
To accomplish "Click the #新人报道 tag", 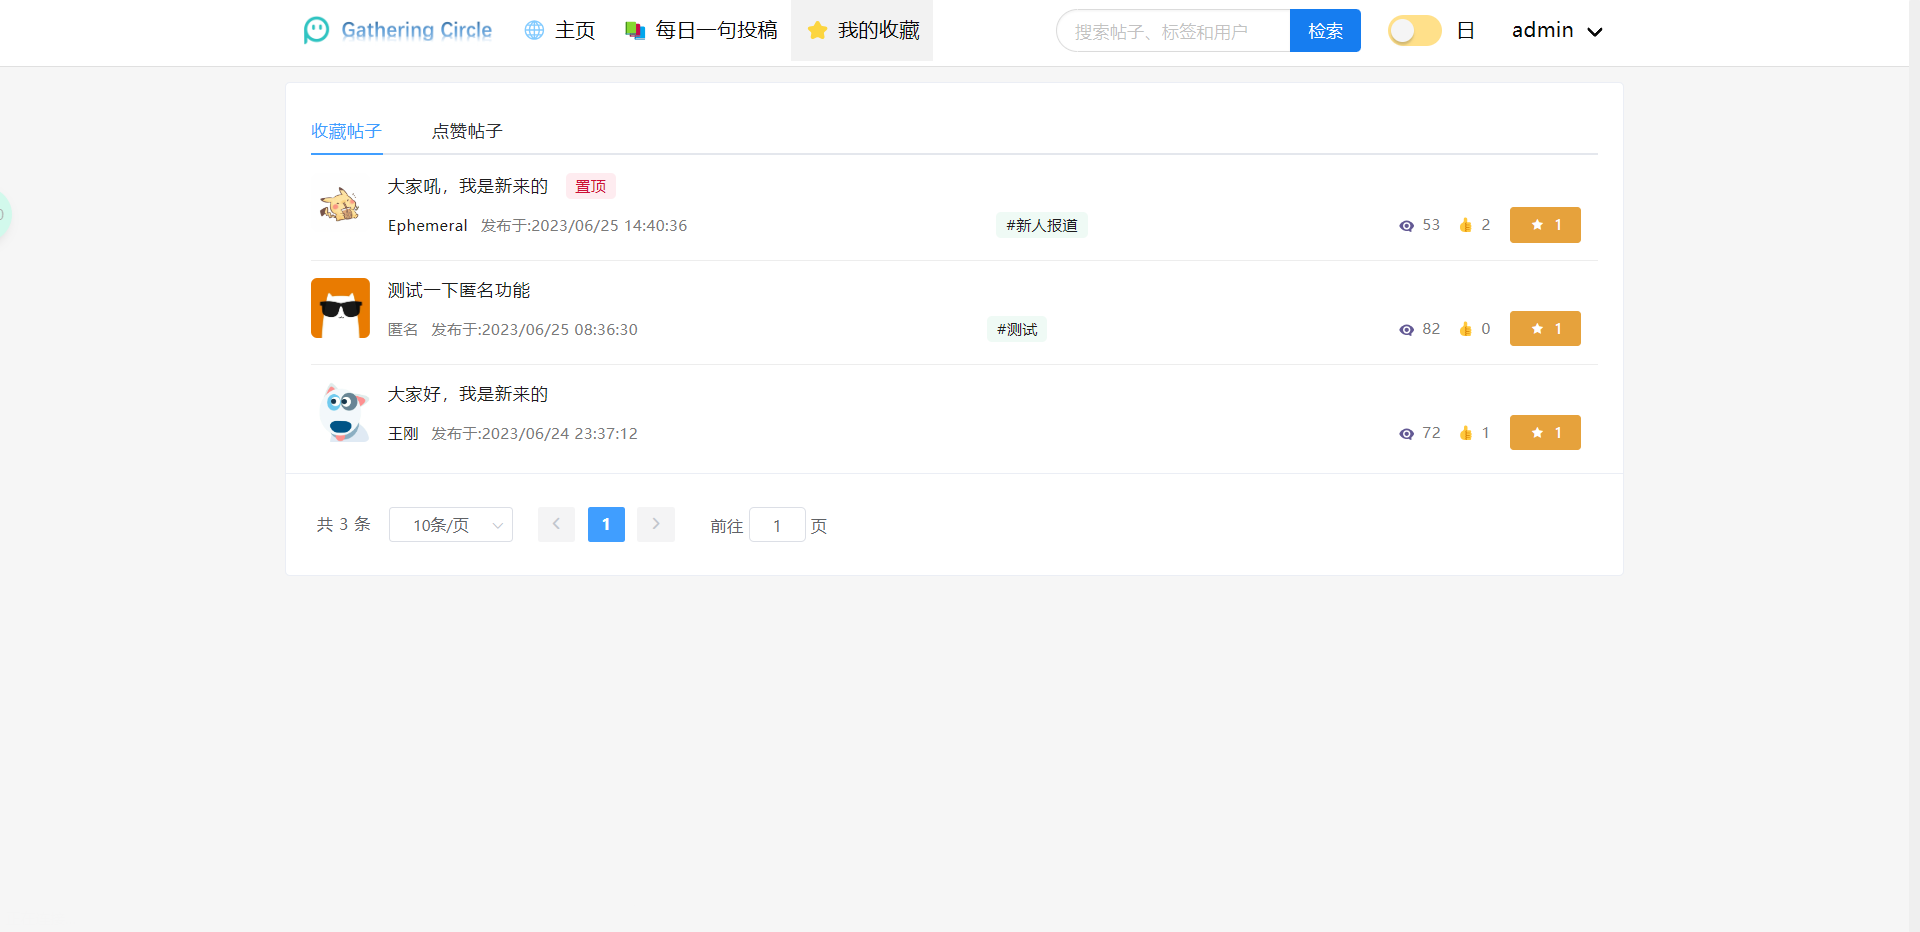I will click(1041, 225).
